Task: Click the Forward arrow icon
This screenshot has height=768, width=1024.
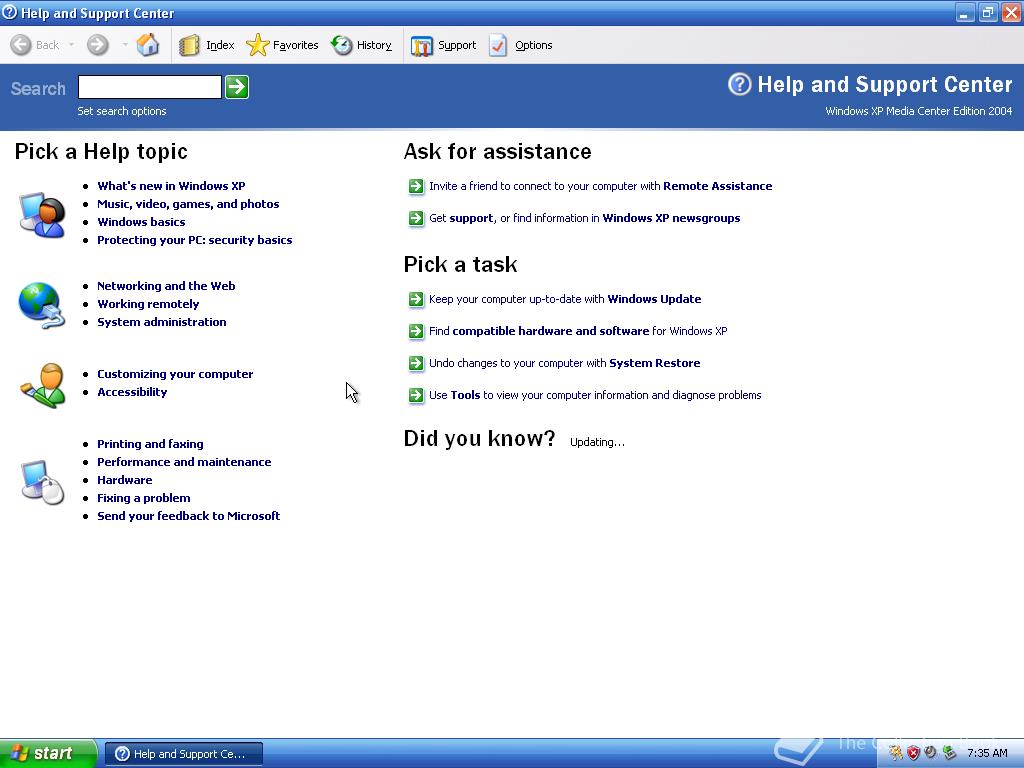Action: (x=98, y=45)
